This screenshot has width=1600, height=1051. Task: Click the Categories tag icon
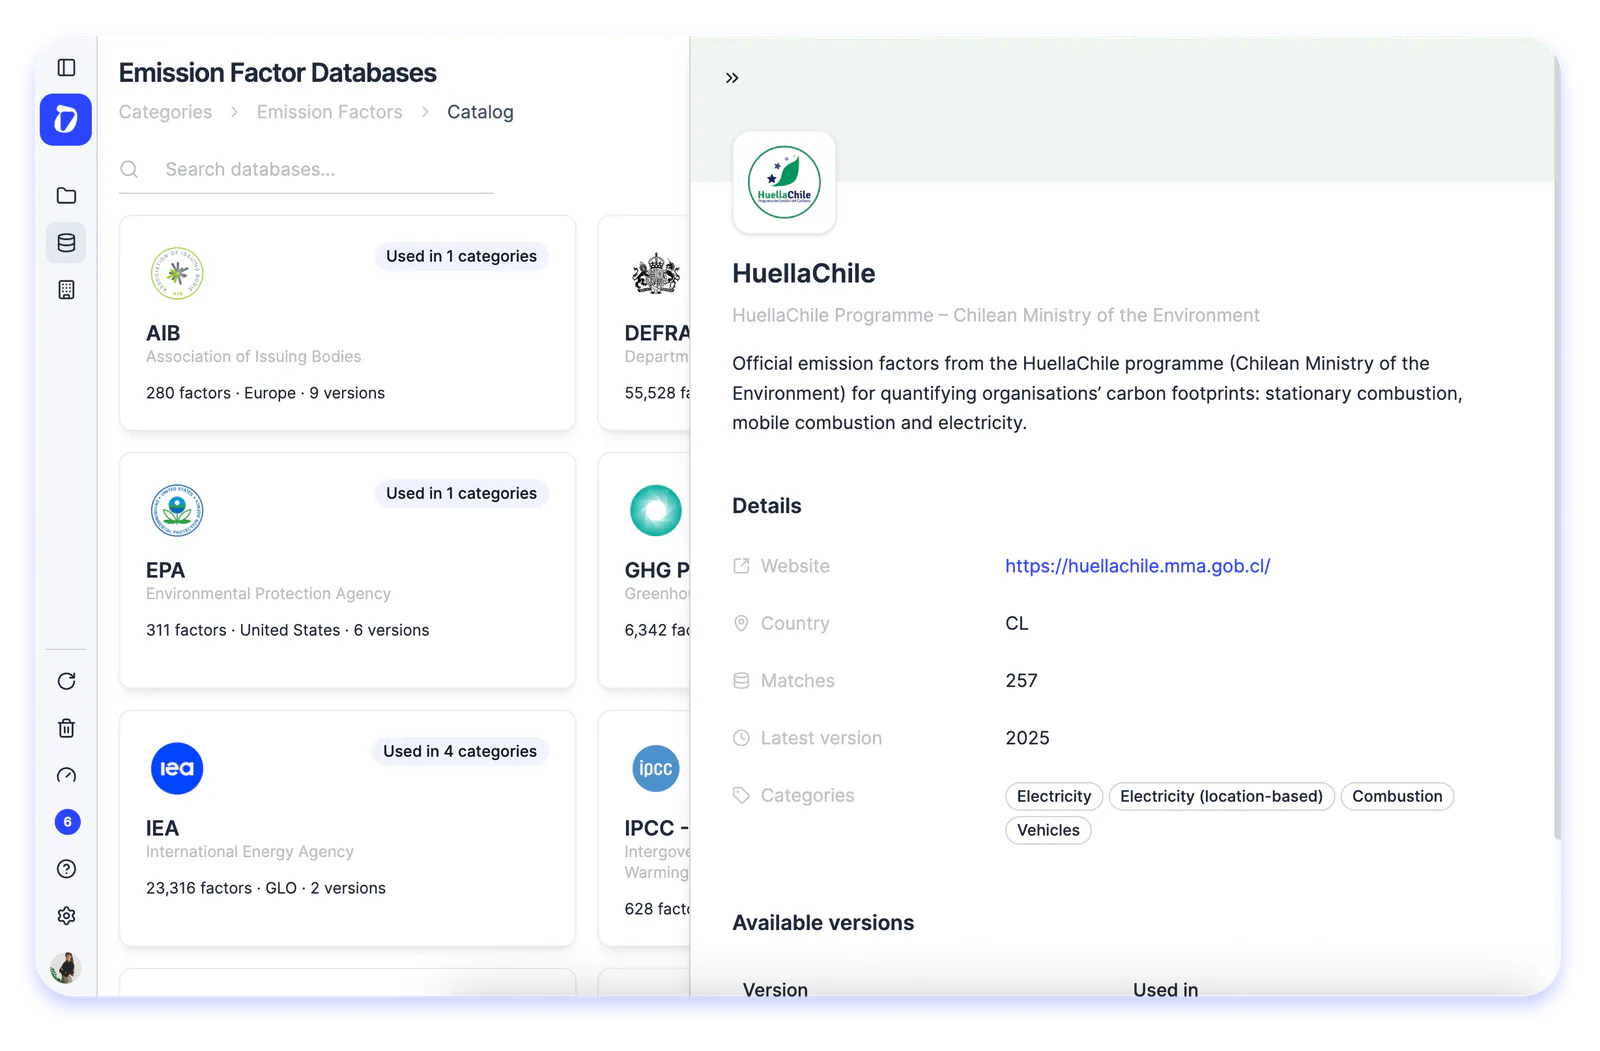(x=741, y=795)
